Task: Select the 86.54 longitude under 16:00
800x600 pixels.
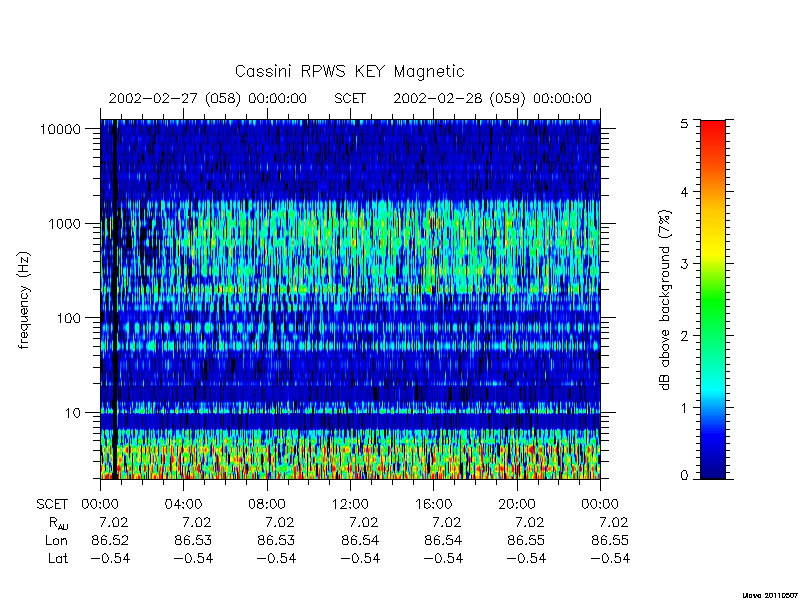Action: coord(443,540)
